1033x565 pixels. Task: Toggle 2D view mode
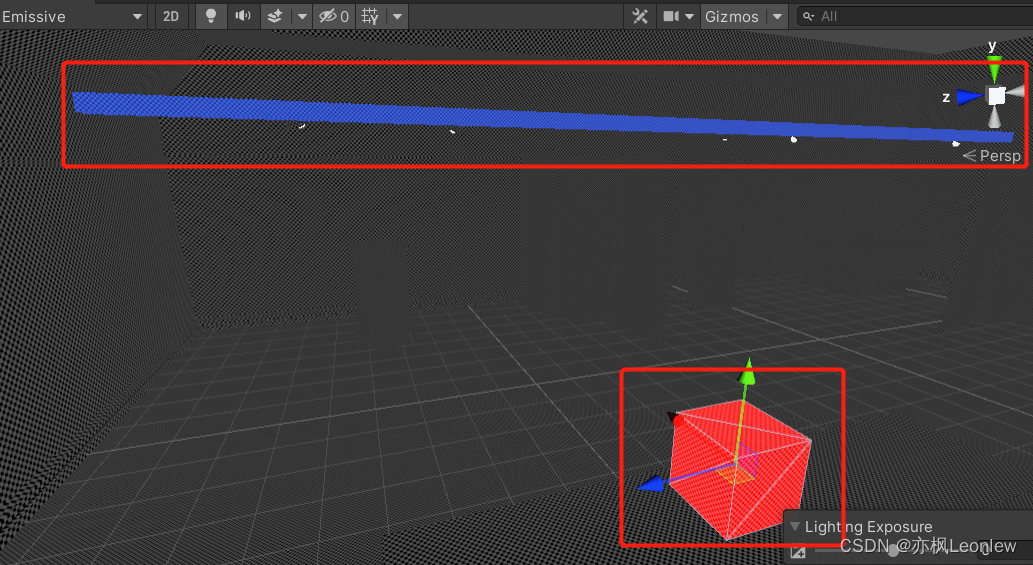click(171, 16)
